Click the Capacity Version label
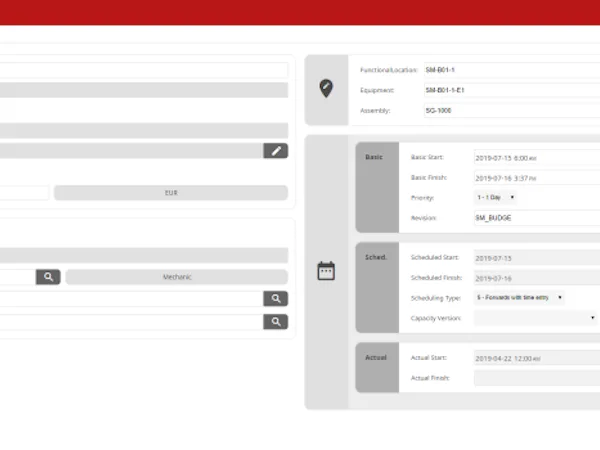The image size is (600, 450). click(x=435, y=318)
